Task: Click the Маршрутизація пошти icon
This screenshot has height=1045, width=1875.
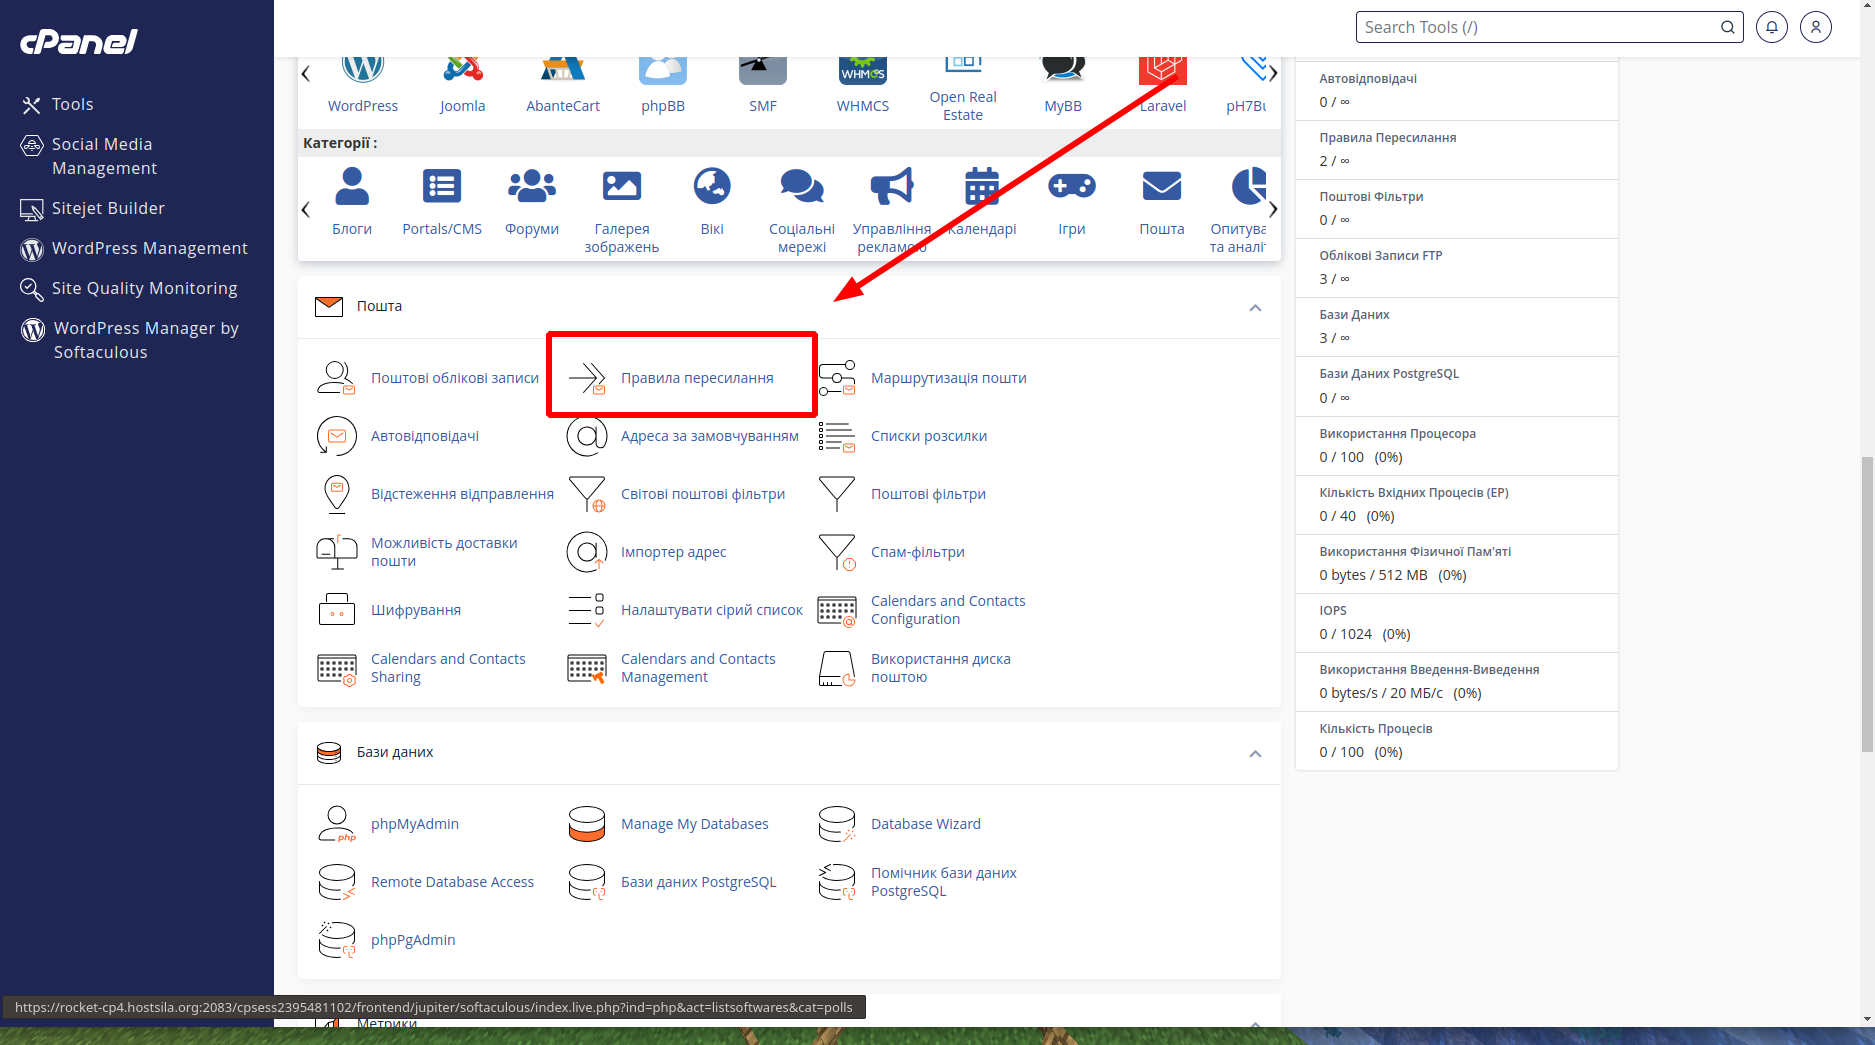Action: pos(836,378)
